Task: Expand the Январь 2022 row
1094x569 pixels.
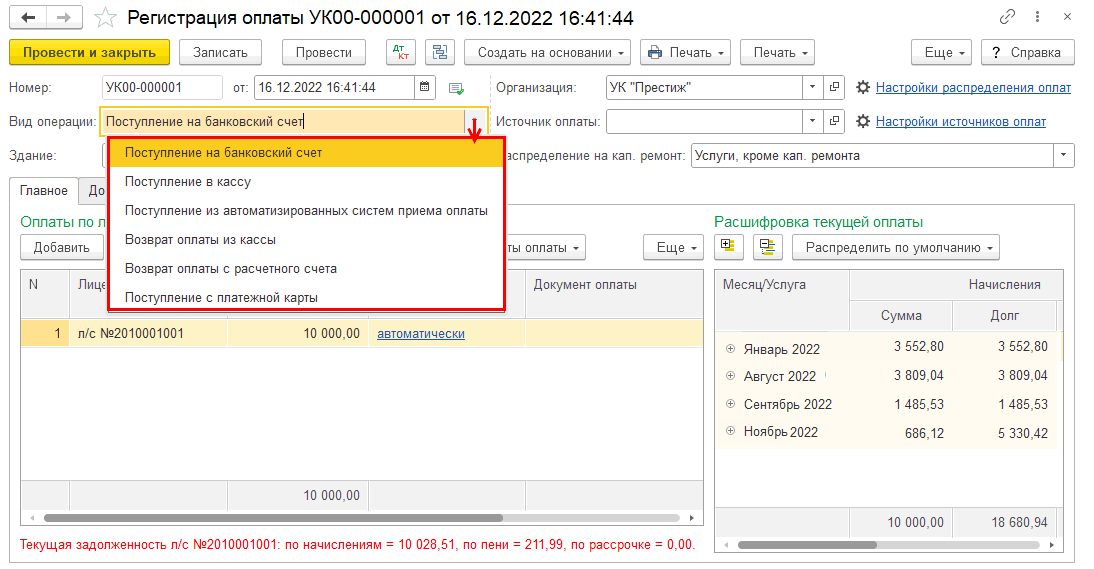Action: tap(730, 348)
